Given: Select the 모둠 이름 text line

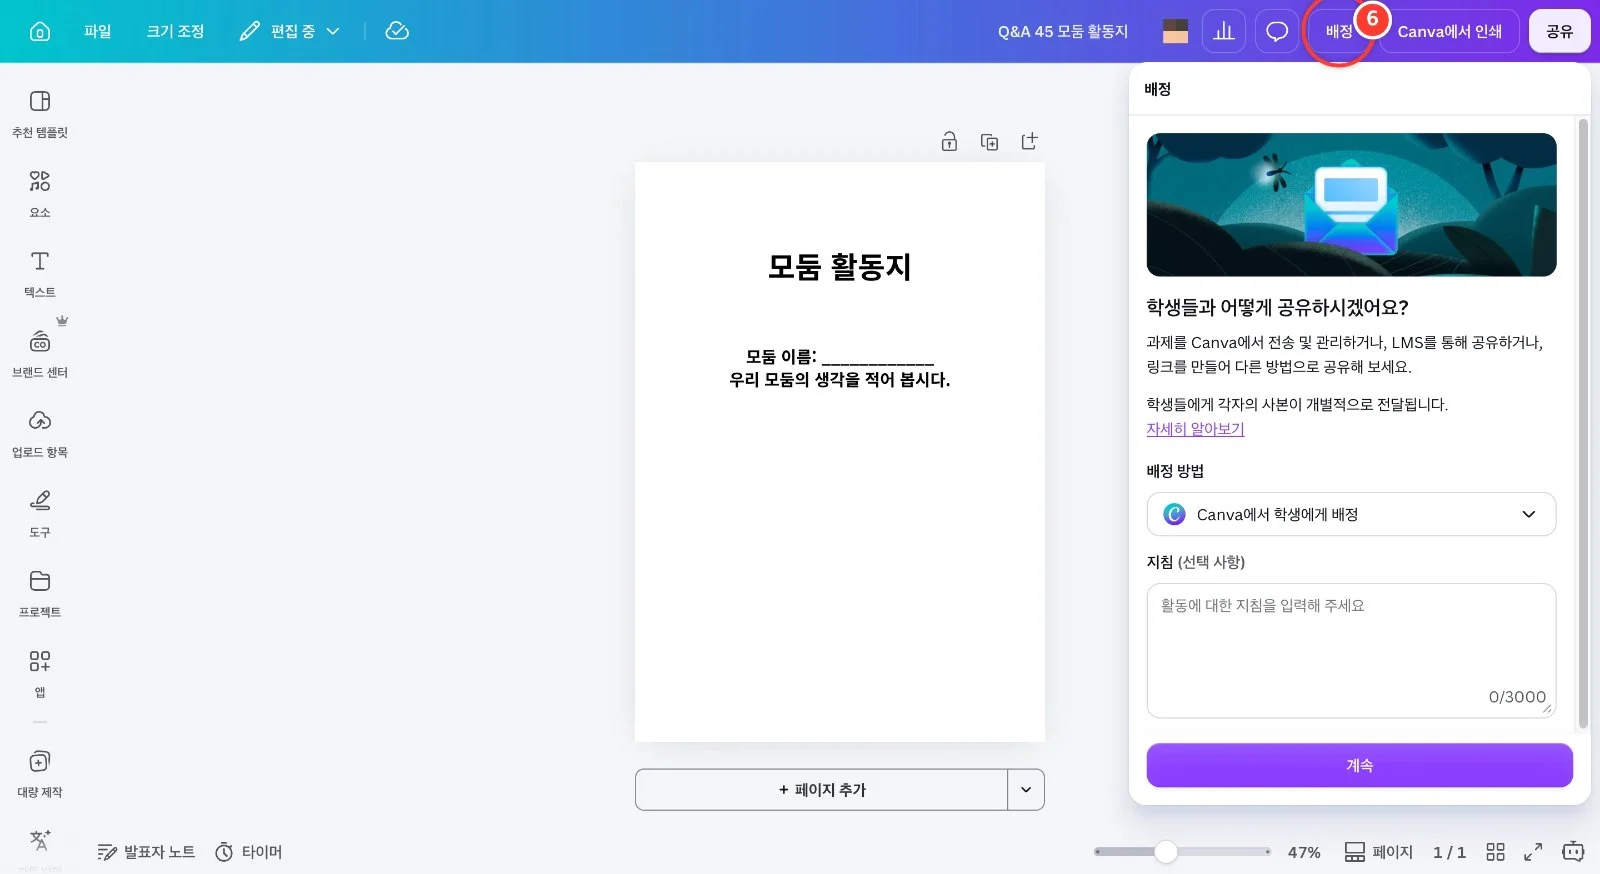Looking at the screenshot, I should [x=839, y=357].
